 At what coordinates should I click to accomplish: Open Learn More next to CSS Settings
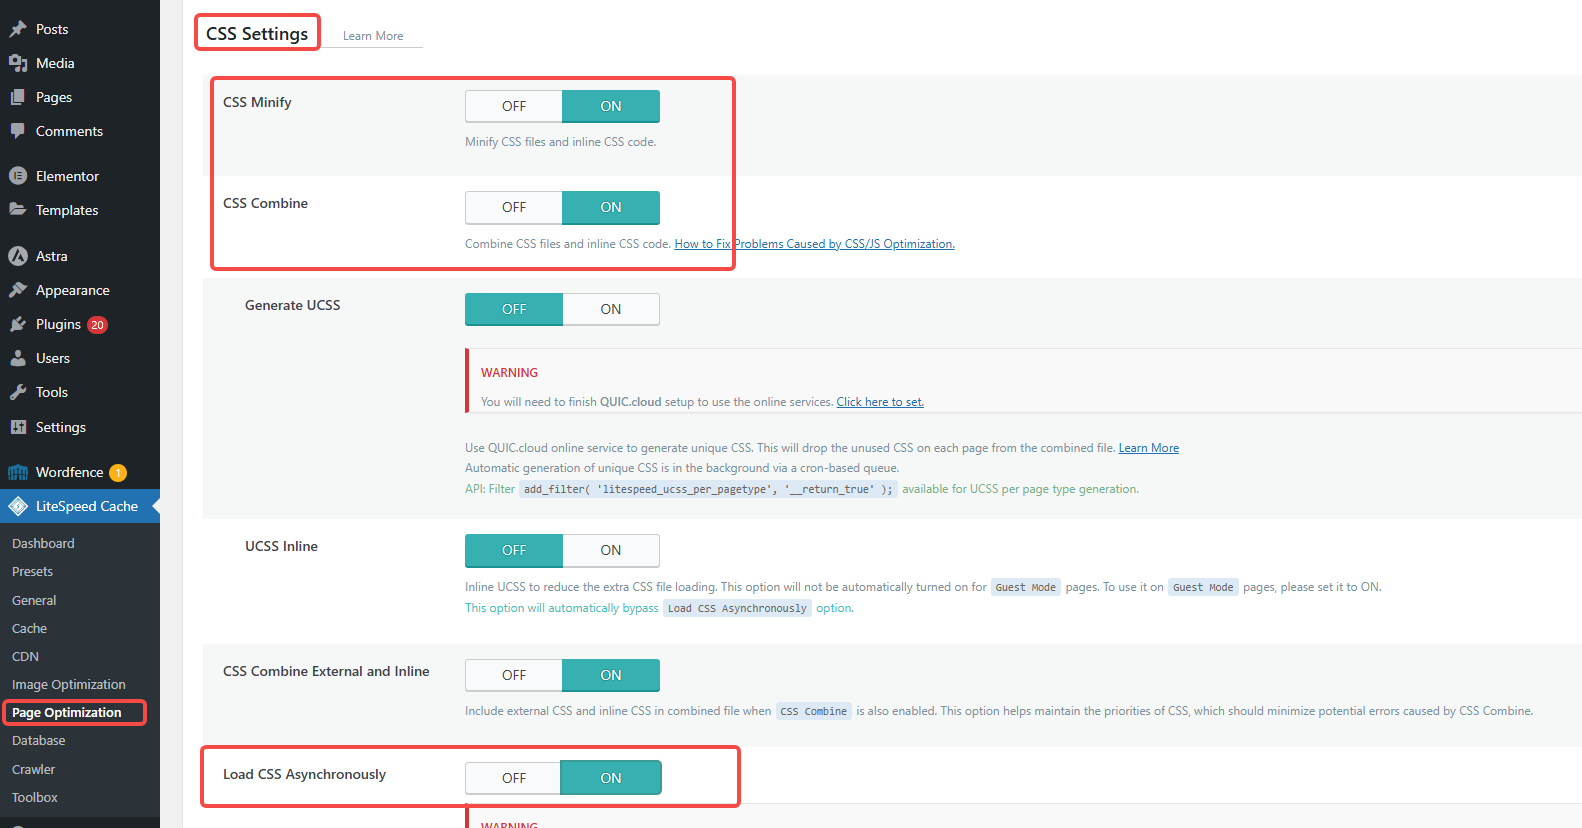pos(373,36)
